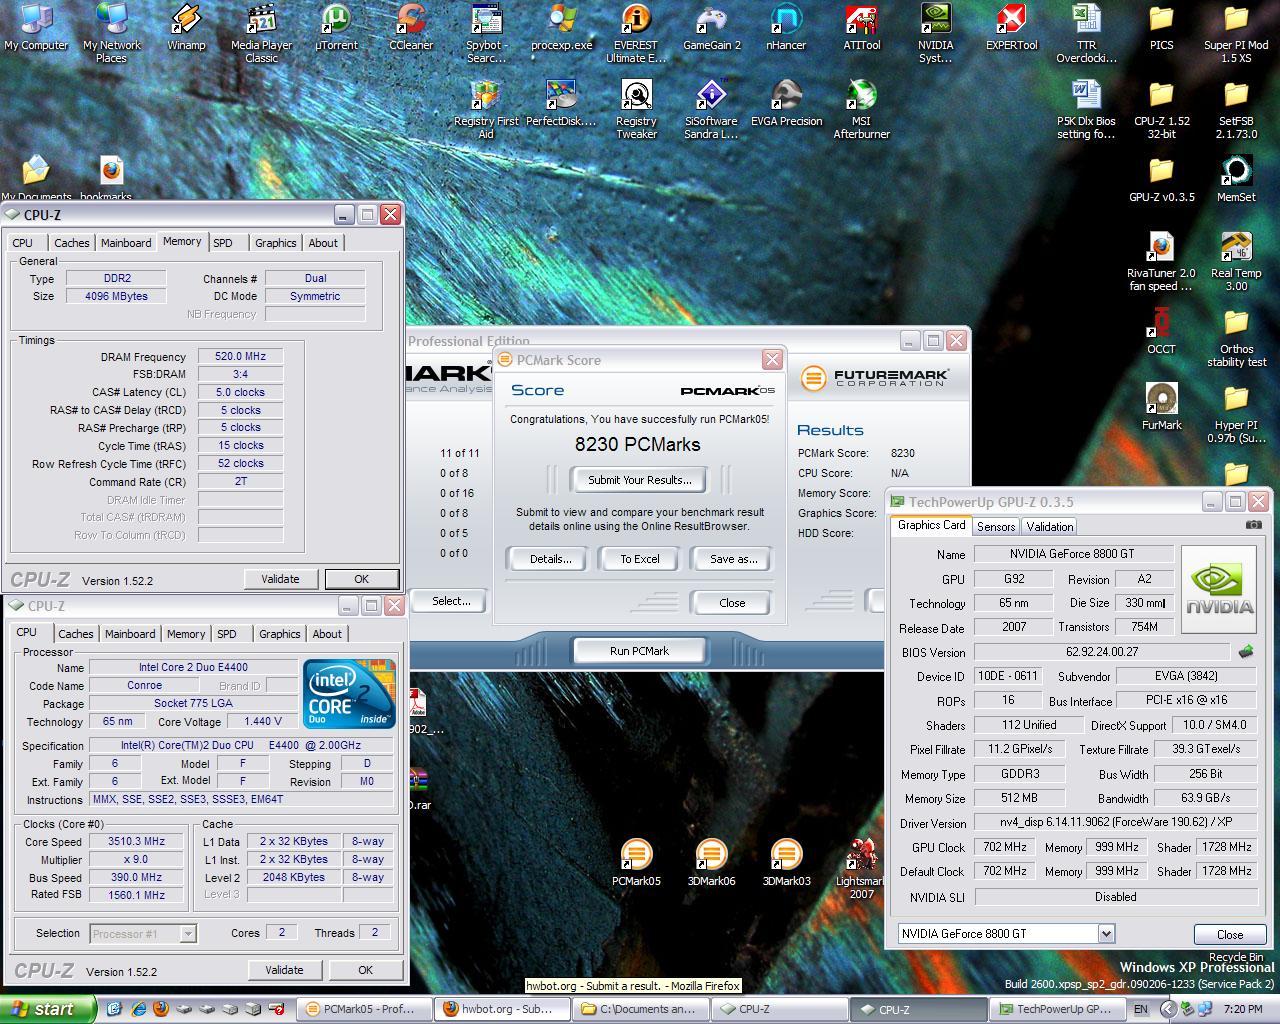Open the µTorrent desktop icon

pos(336,27)
